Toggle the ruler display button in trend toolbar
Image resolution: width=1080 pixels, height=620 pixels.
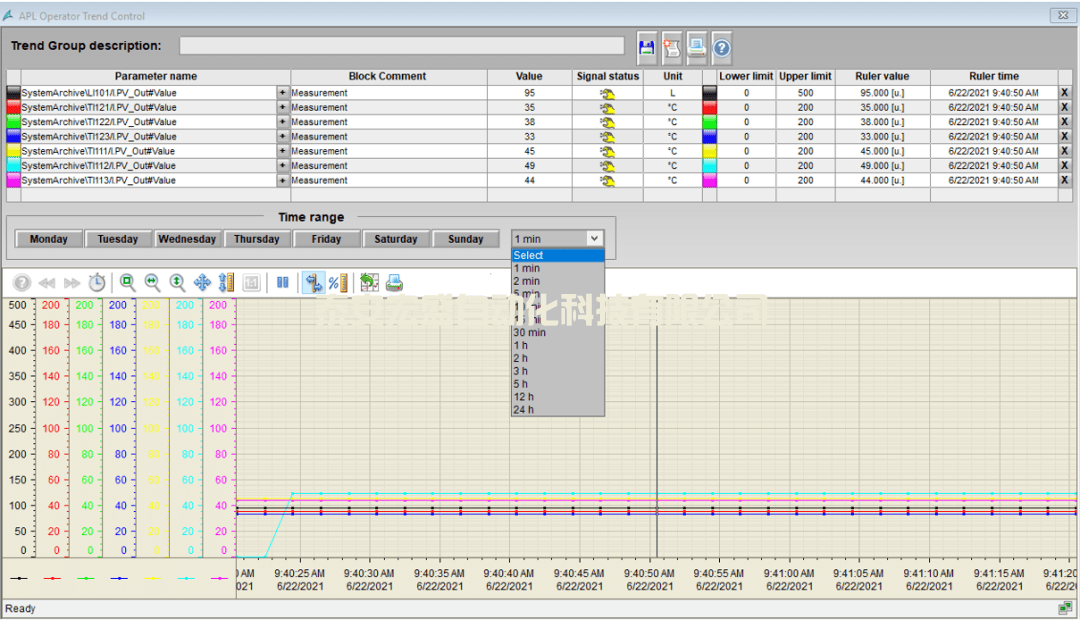tap(313, 283)
